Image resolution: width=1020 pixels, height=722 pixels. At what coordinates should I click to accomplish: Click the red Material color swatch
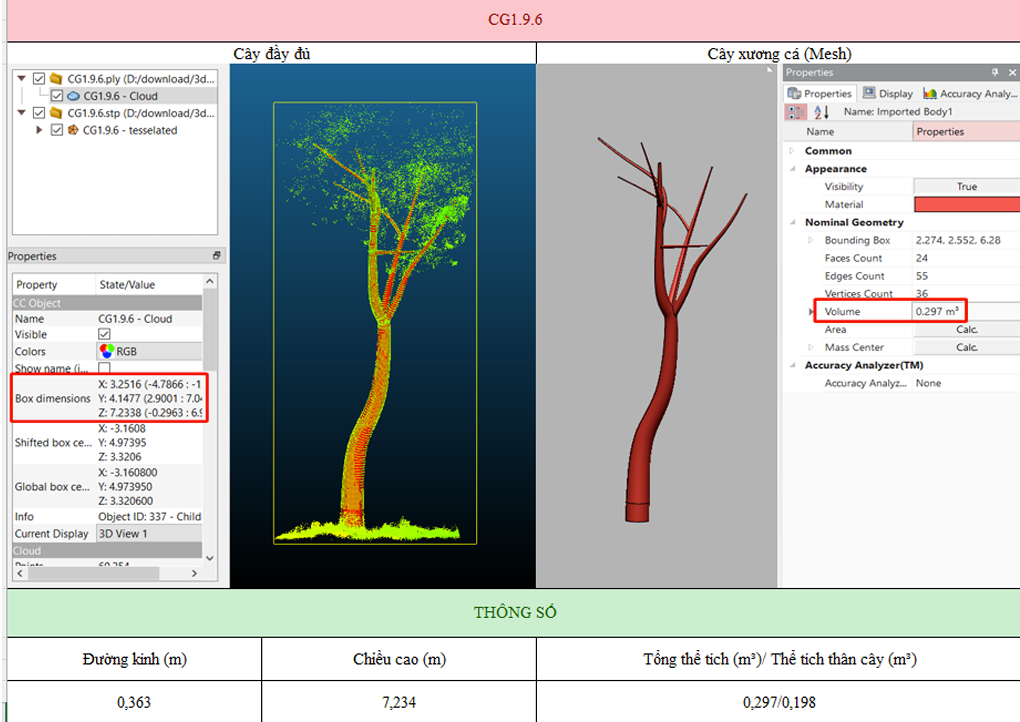pos(966,204)
